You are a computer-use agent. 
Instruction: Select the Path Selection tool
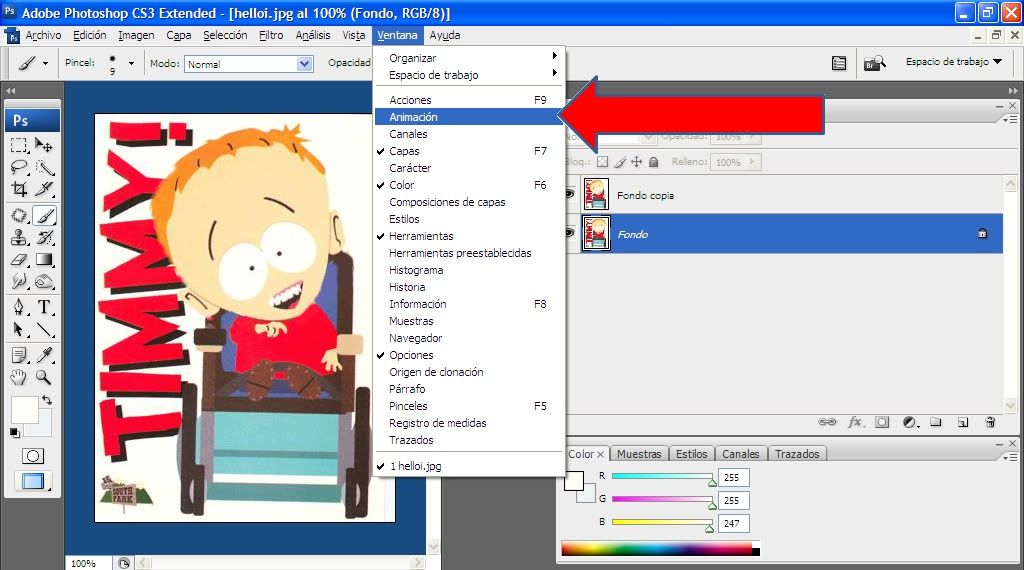[19, 329]
